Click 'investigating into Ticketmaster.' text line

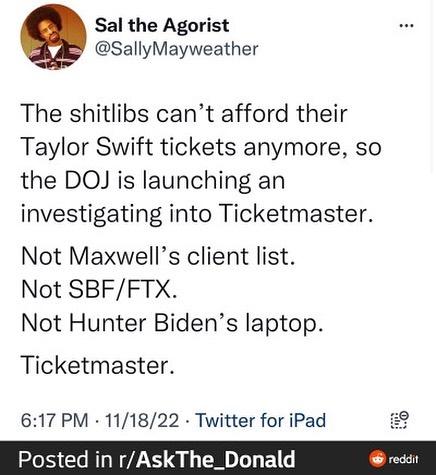click(x=196, y=214)
